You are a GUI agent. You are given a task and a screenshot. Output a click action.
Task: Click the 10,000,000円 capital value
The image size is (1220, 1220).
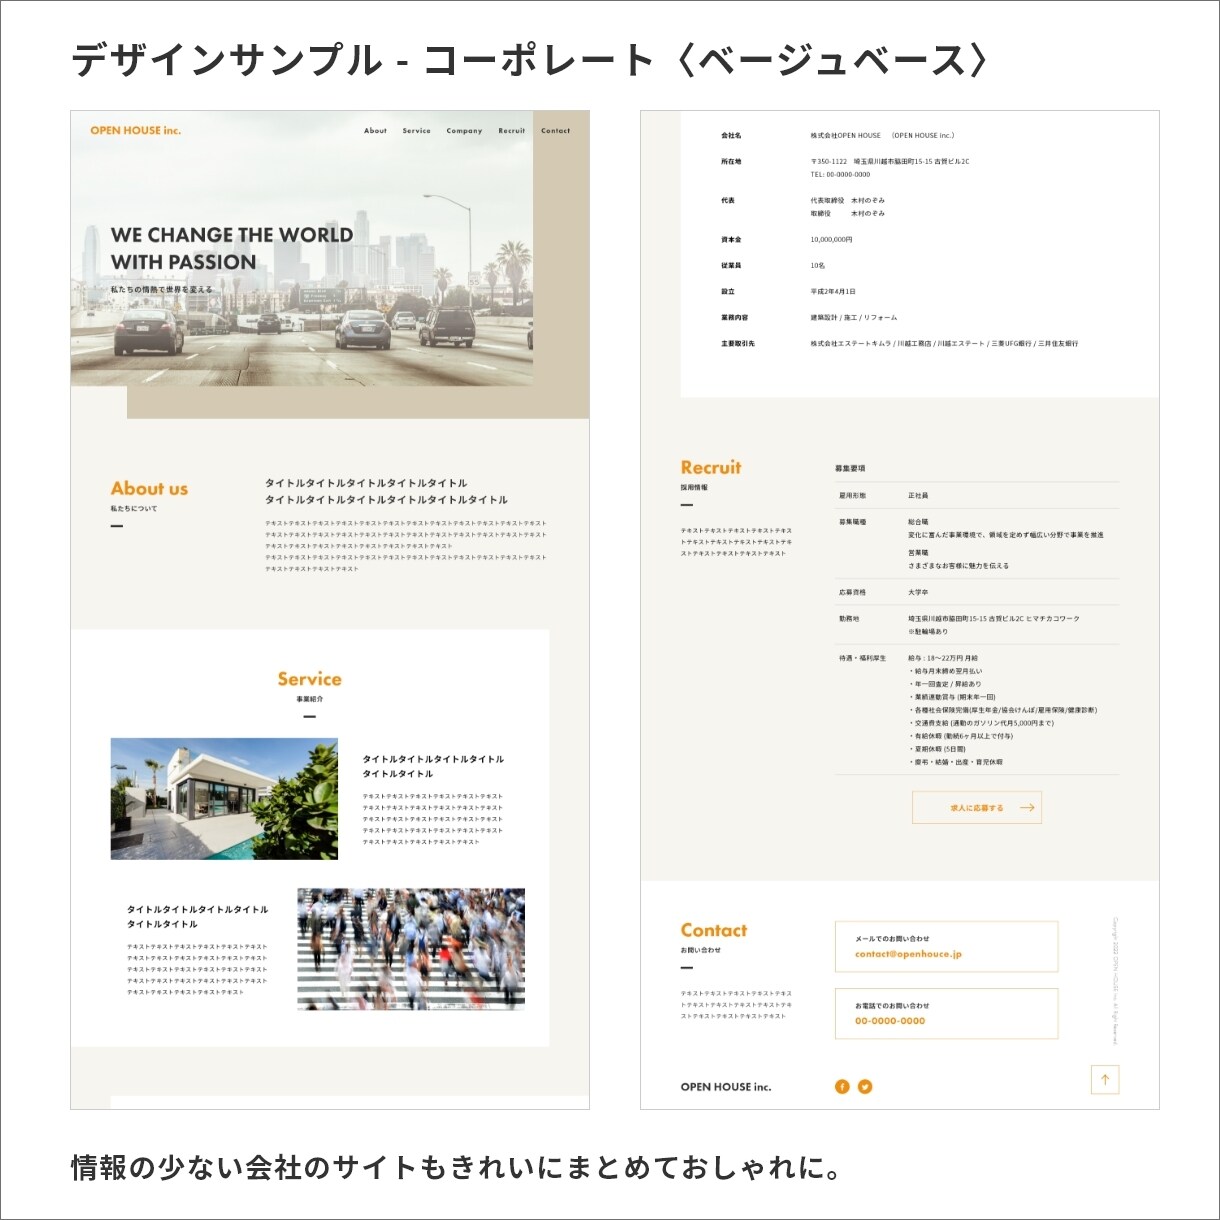832,240
